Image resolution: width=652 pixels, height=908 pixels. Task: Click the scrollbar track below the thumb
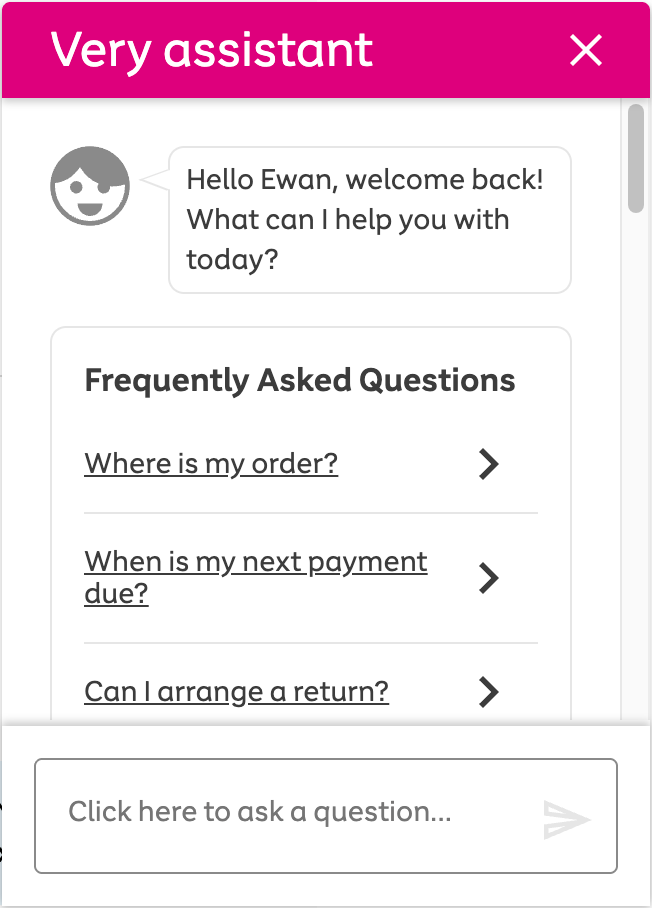click(x=636, y=450)
